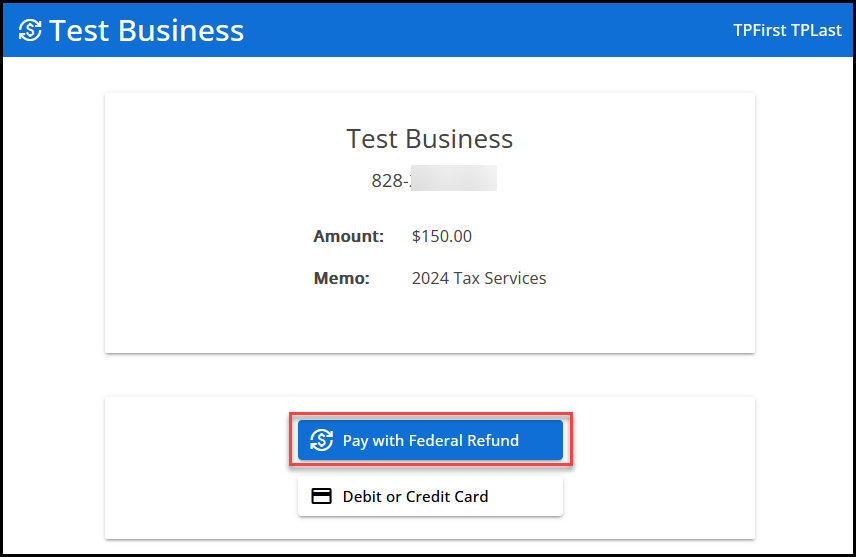The image size is (856, 557).
Task: Choose the Debit or Credit Card option
Action: tap(430, 496)
